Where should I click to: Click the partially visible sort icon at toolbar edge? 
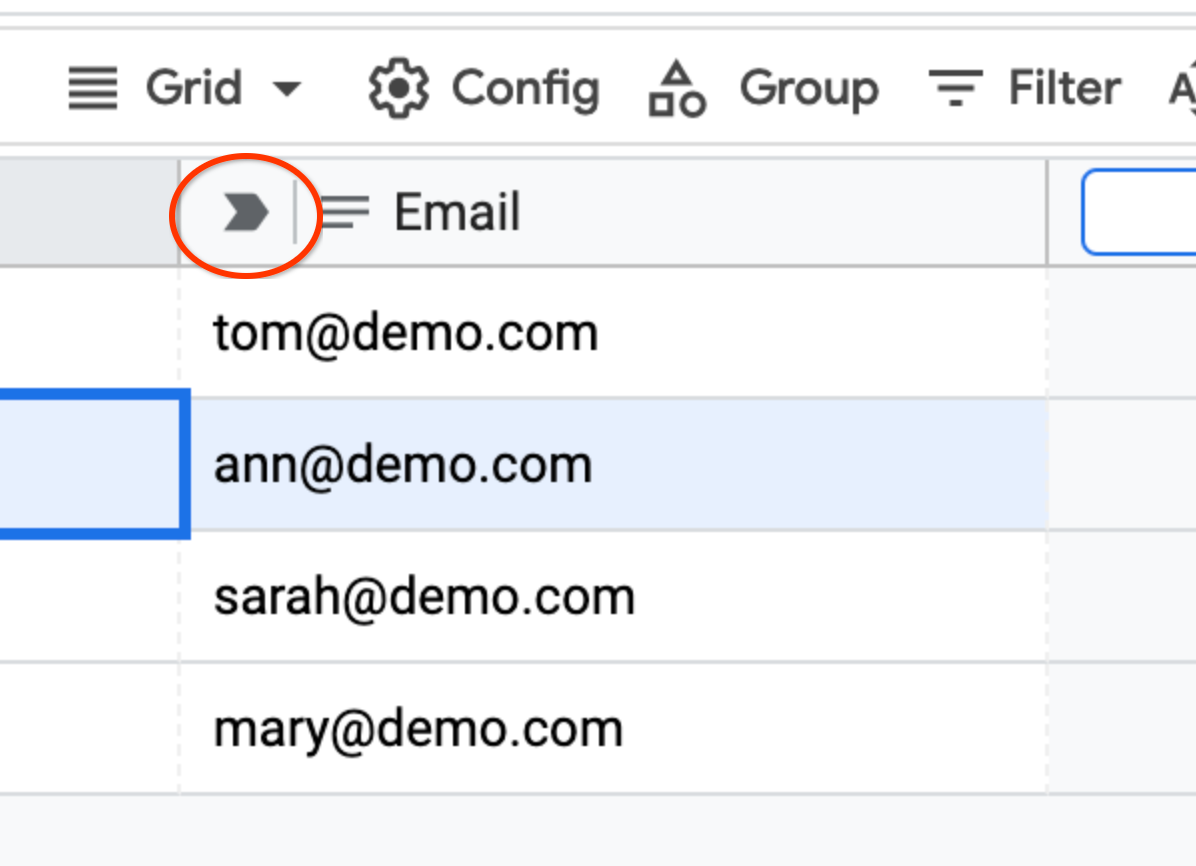(x=1186, y=87)
